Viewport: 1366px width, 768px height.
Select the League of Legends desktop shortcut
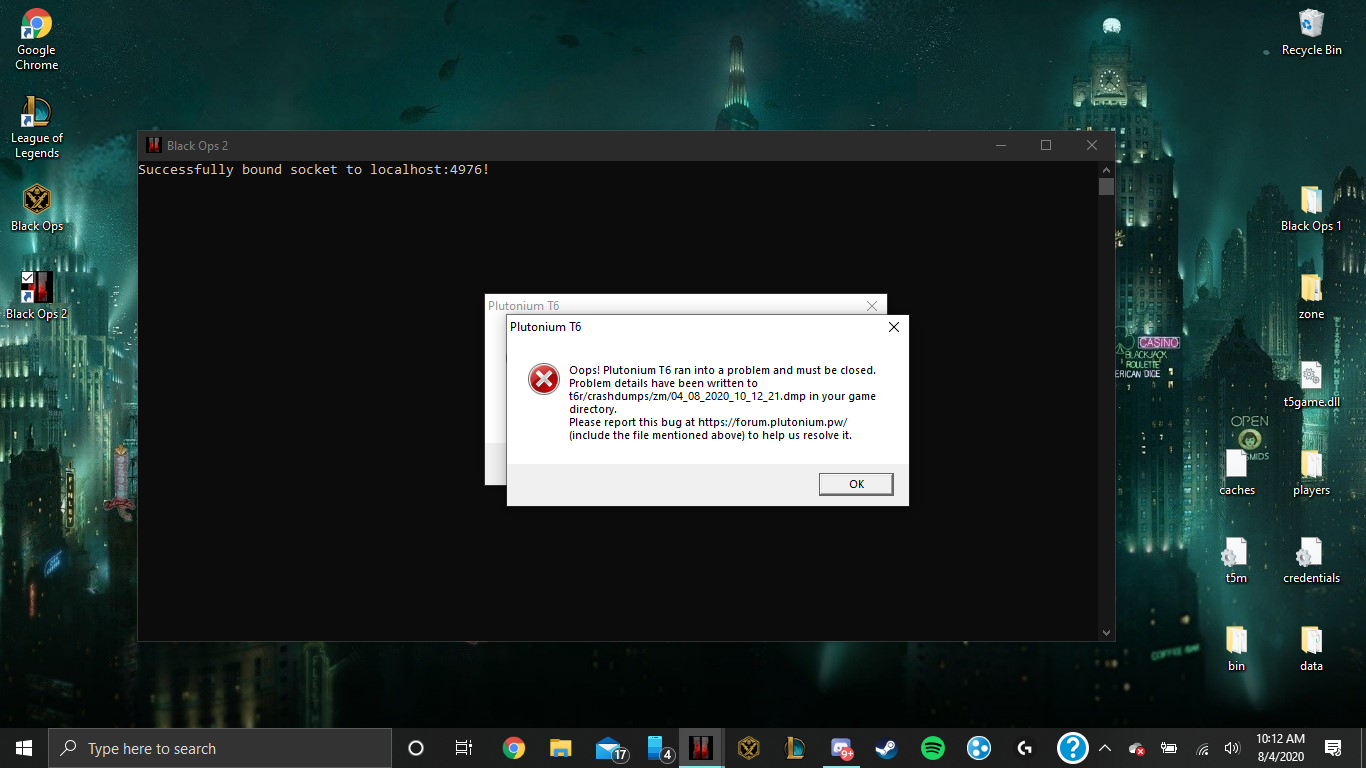[x=36, y=128]
